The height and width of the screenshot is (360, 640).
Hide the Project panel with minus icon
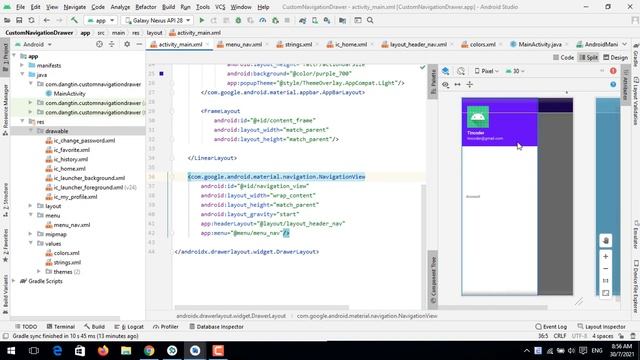(139, 44)
